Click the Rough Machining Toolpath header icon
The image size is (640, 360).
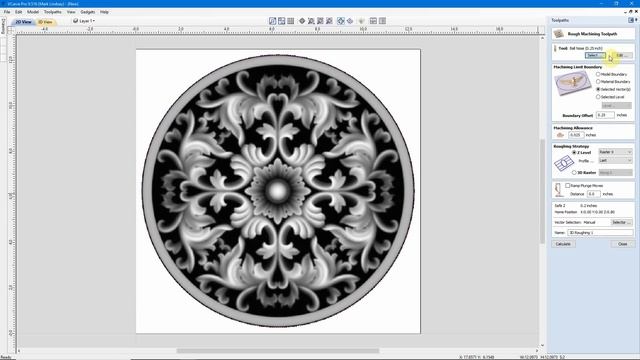point(559,34)
